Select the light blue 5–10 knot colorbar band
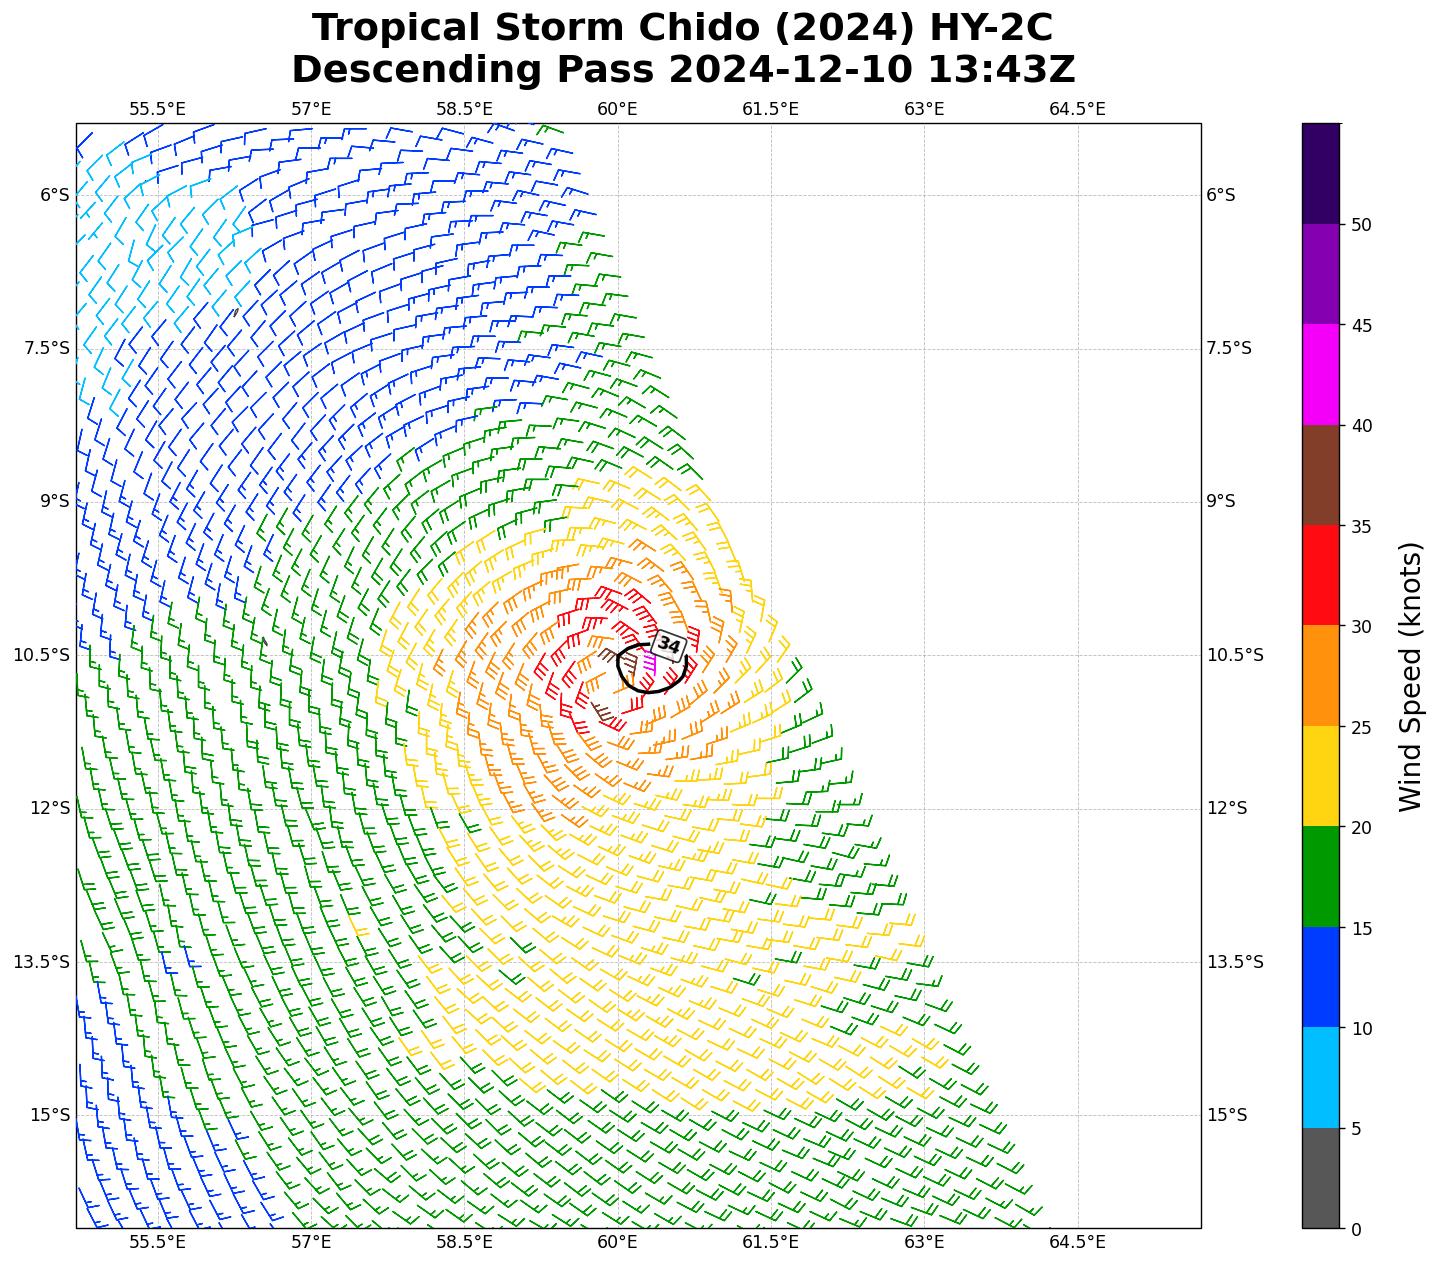This screenshot has height=1264, width=1439. click(1320, 1077)
